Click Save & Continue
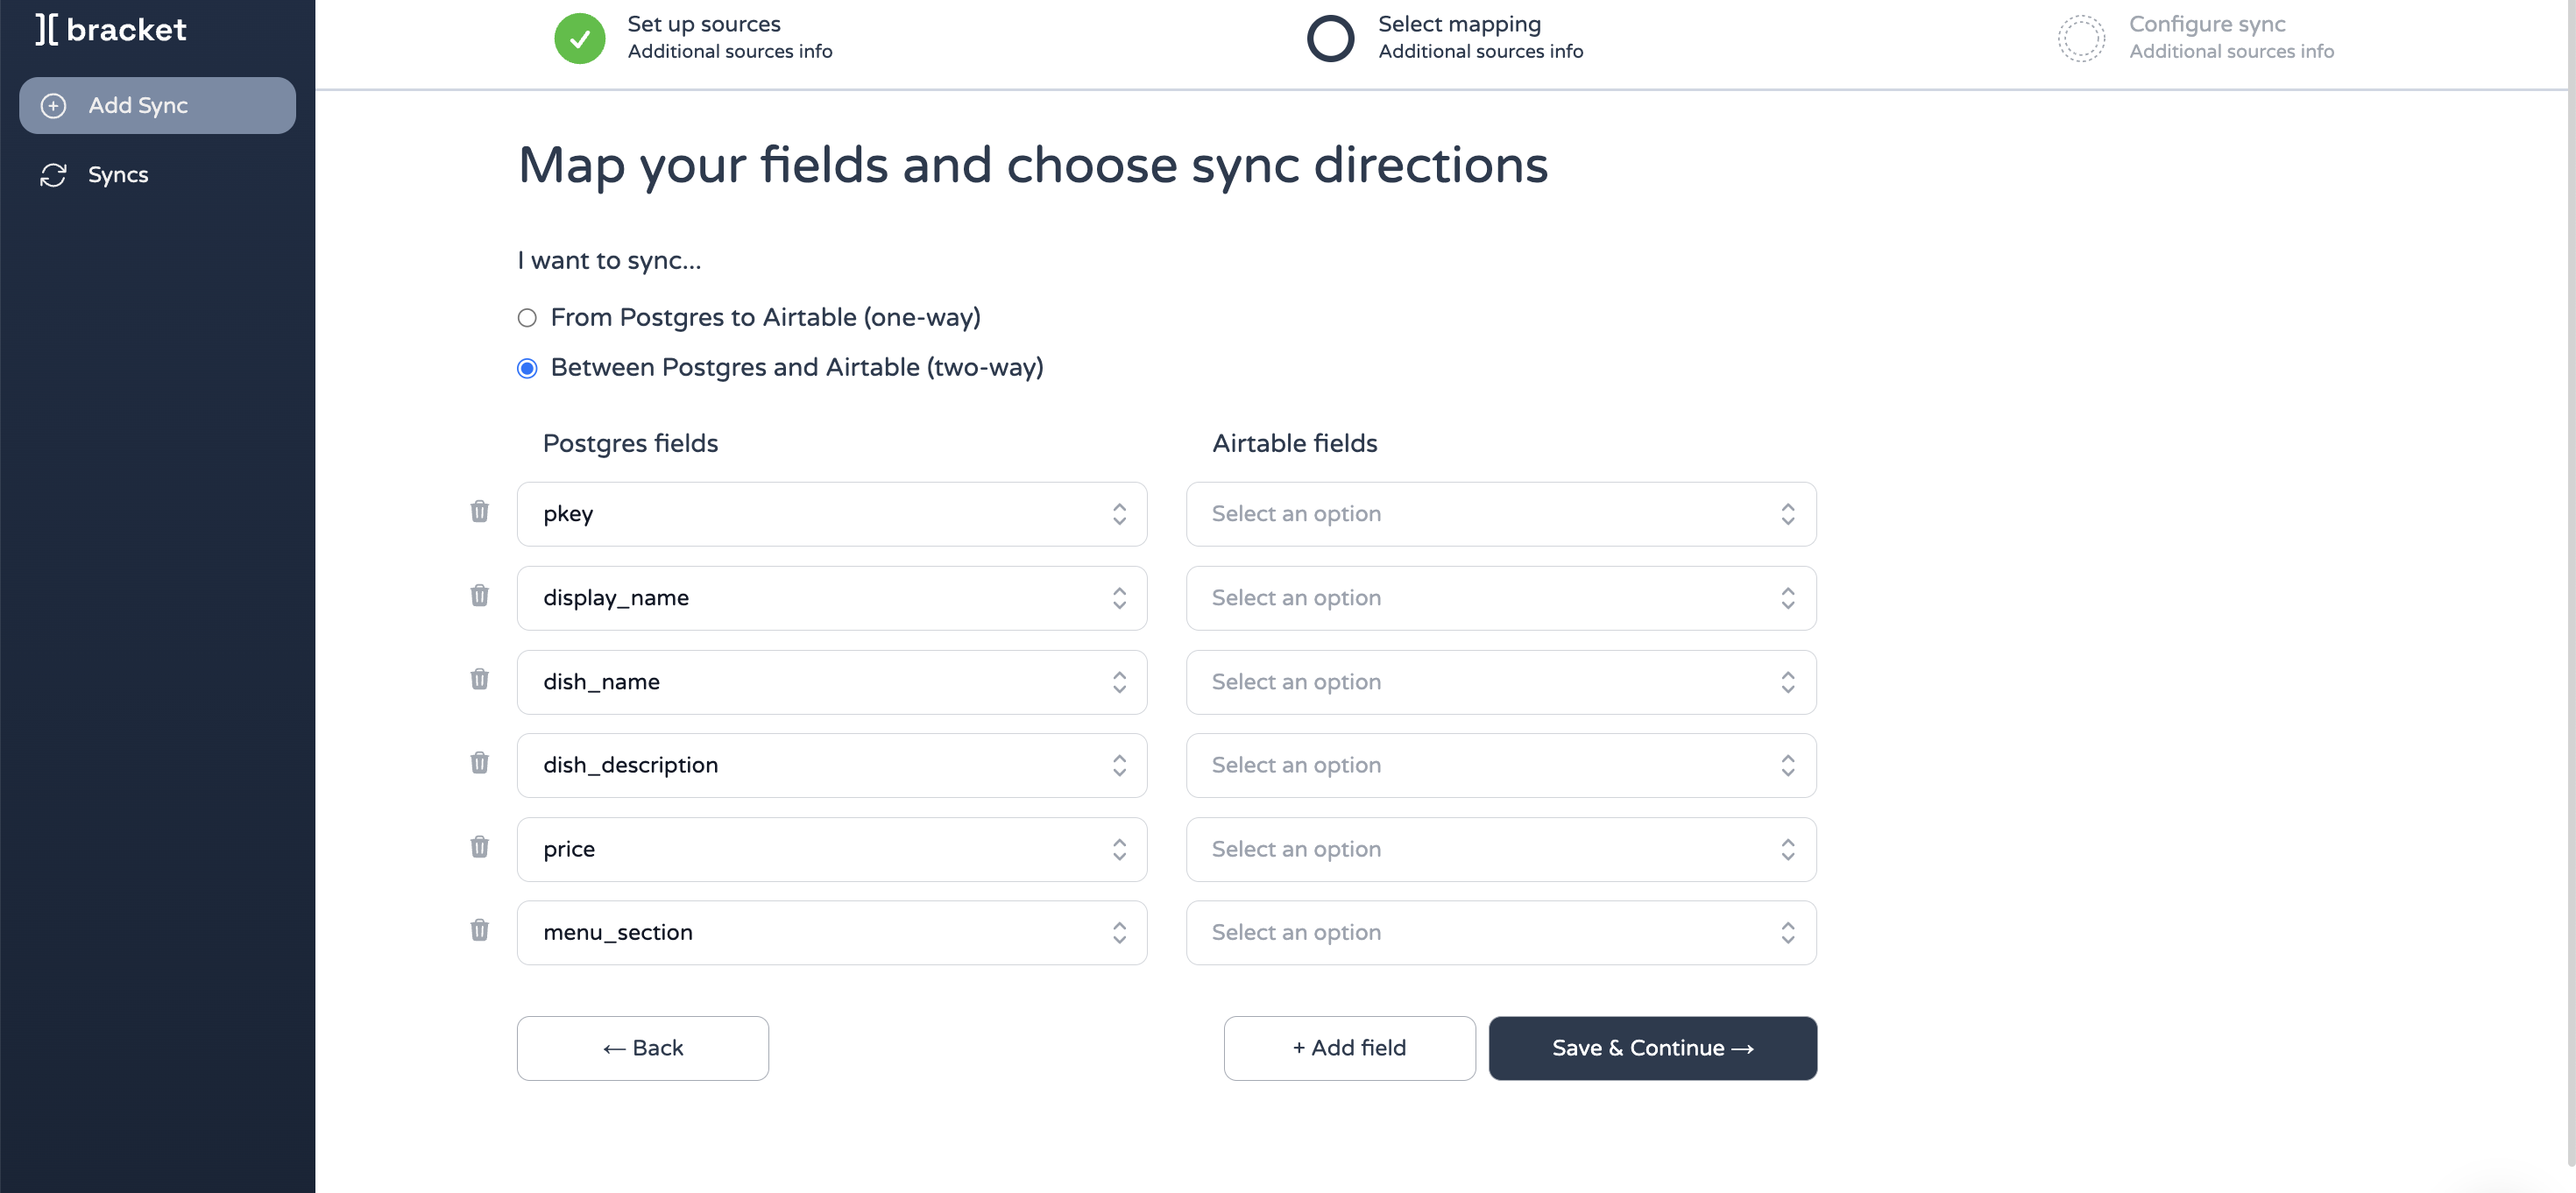The width and height of the screenshot is (2576, 1193). pyautogui.click(x=1652, y=1048)
